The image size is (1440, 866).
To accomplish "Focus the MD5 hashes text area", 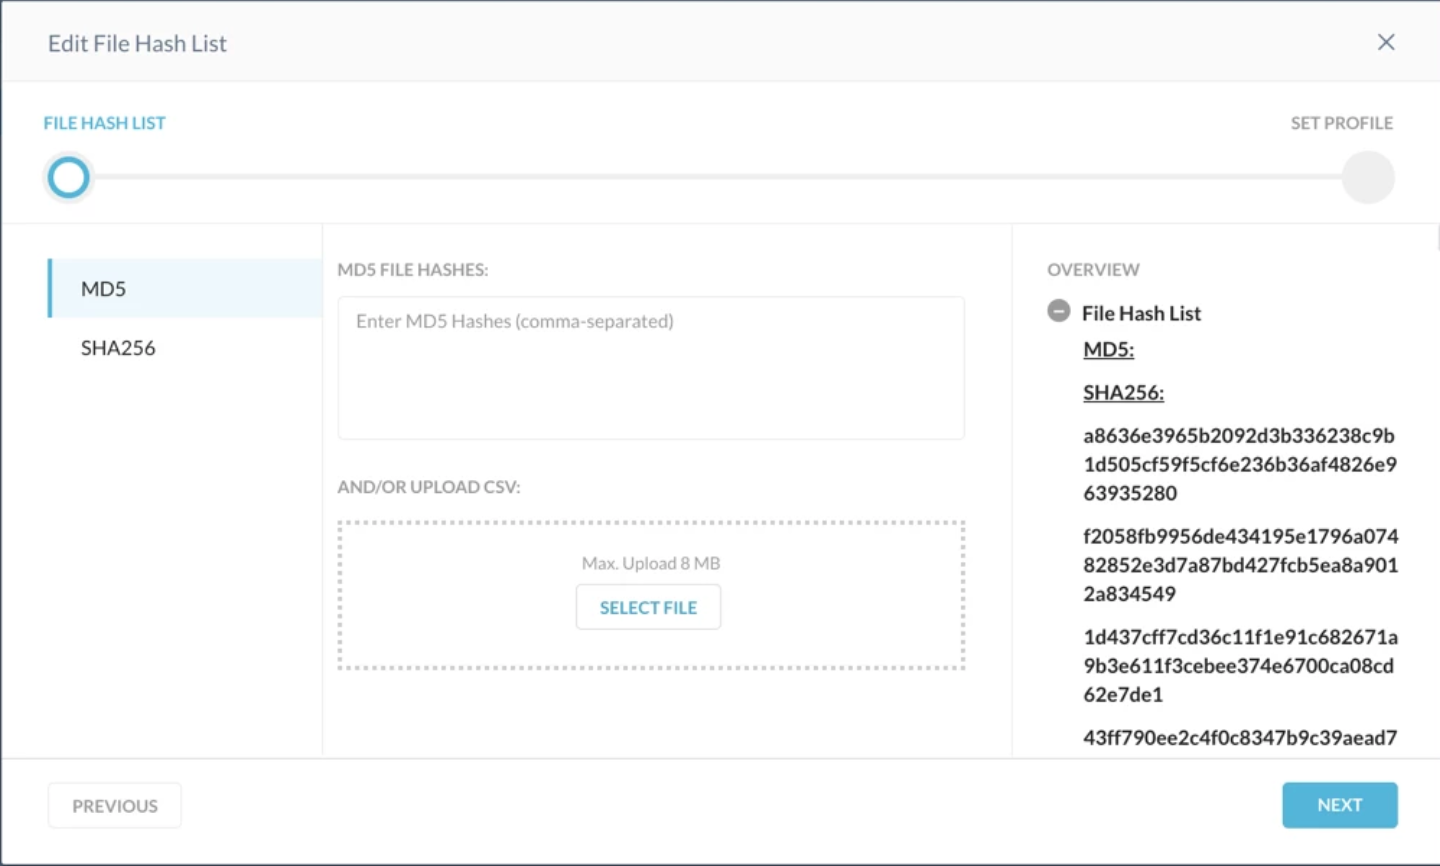I will (650, 367).
